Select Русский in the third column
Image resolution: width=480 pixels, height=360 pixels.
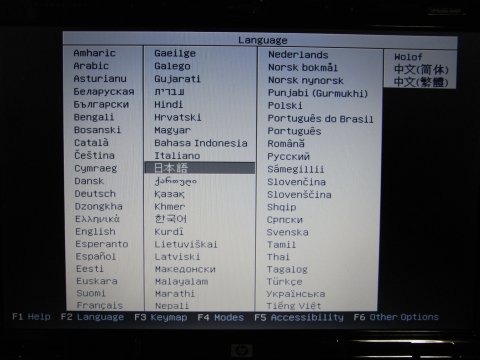[288, 156]
